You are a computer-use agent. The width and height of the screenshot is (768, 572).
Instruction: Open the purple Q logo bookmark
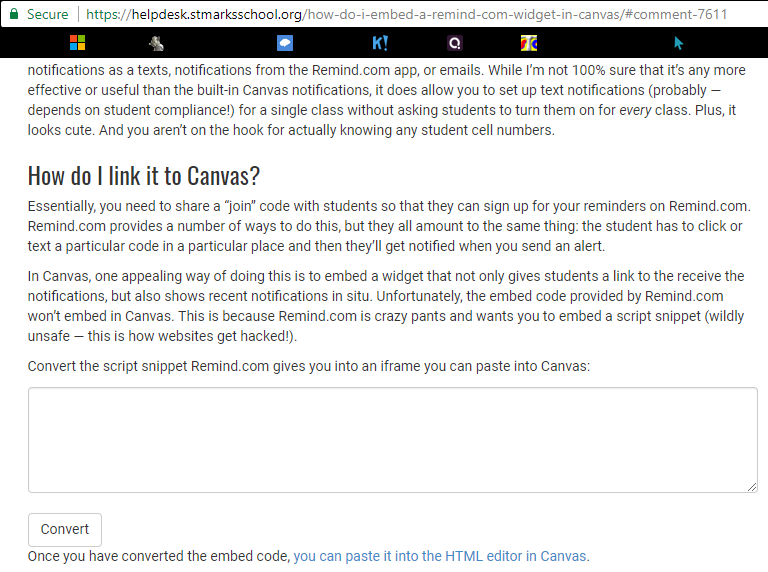(455, 43)
